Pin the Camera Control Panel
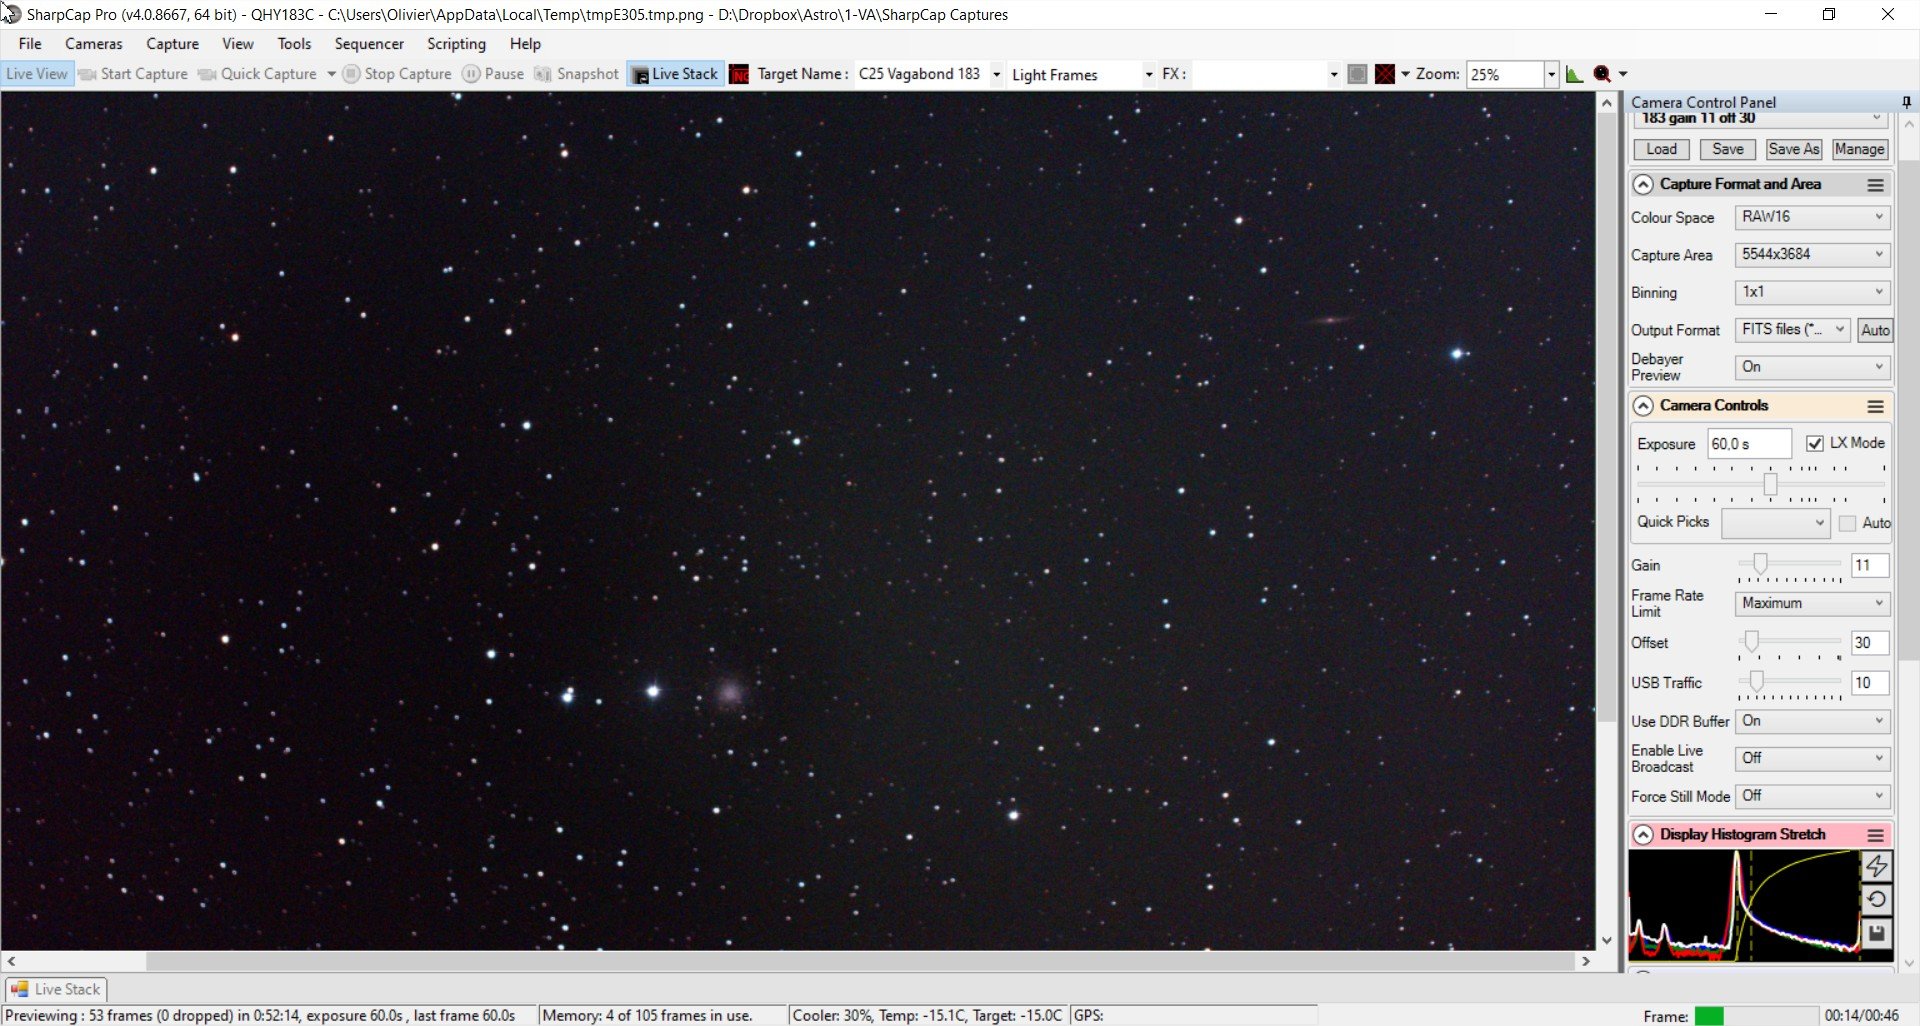 pyautogui.click(x=1907, y=102)
